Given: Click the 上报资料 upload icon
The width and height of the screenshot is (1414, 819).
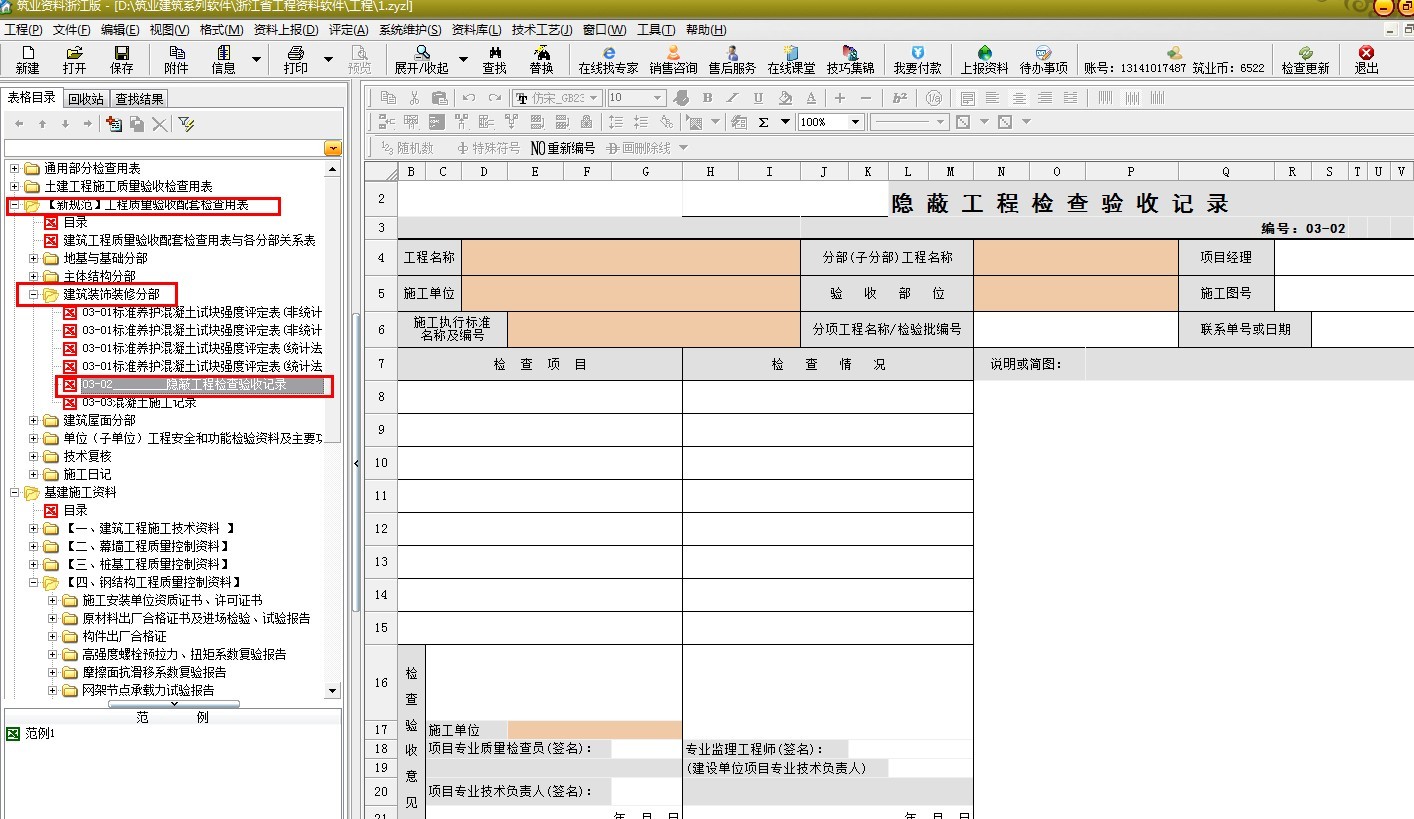Looking at the screenshot, I should (x=984, y=59).
